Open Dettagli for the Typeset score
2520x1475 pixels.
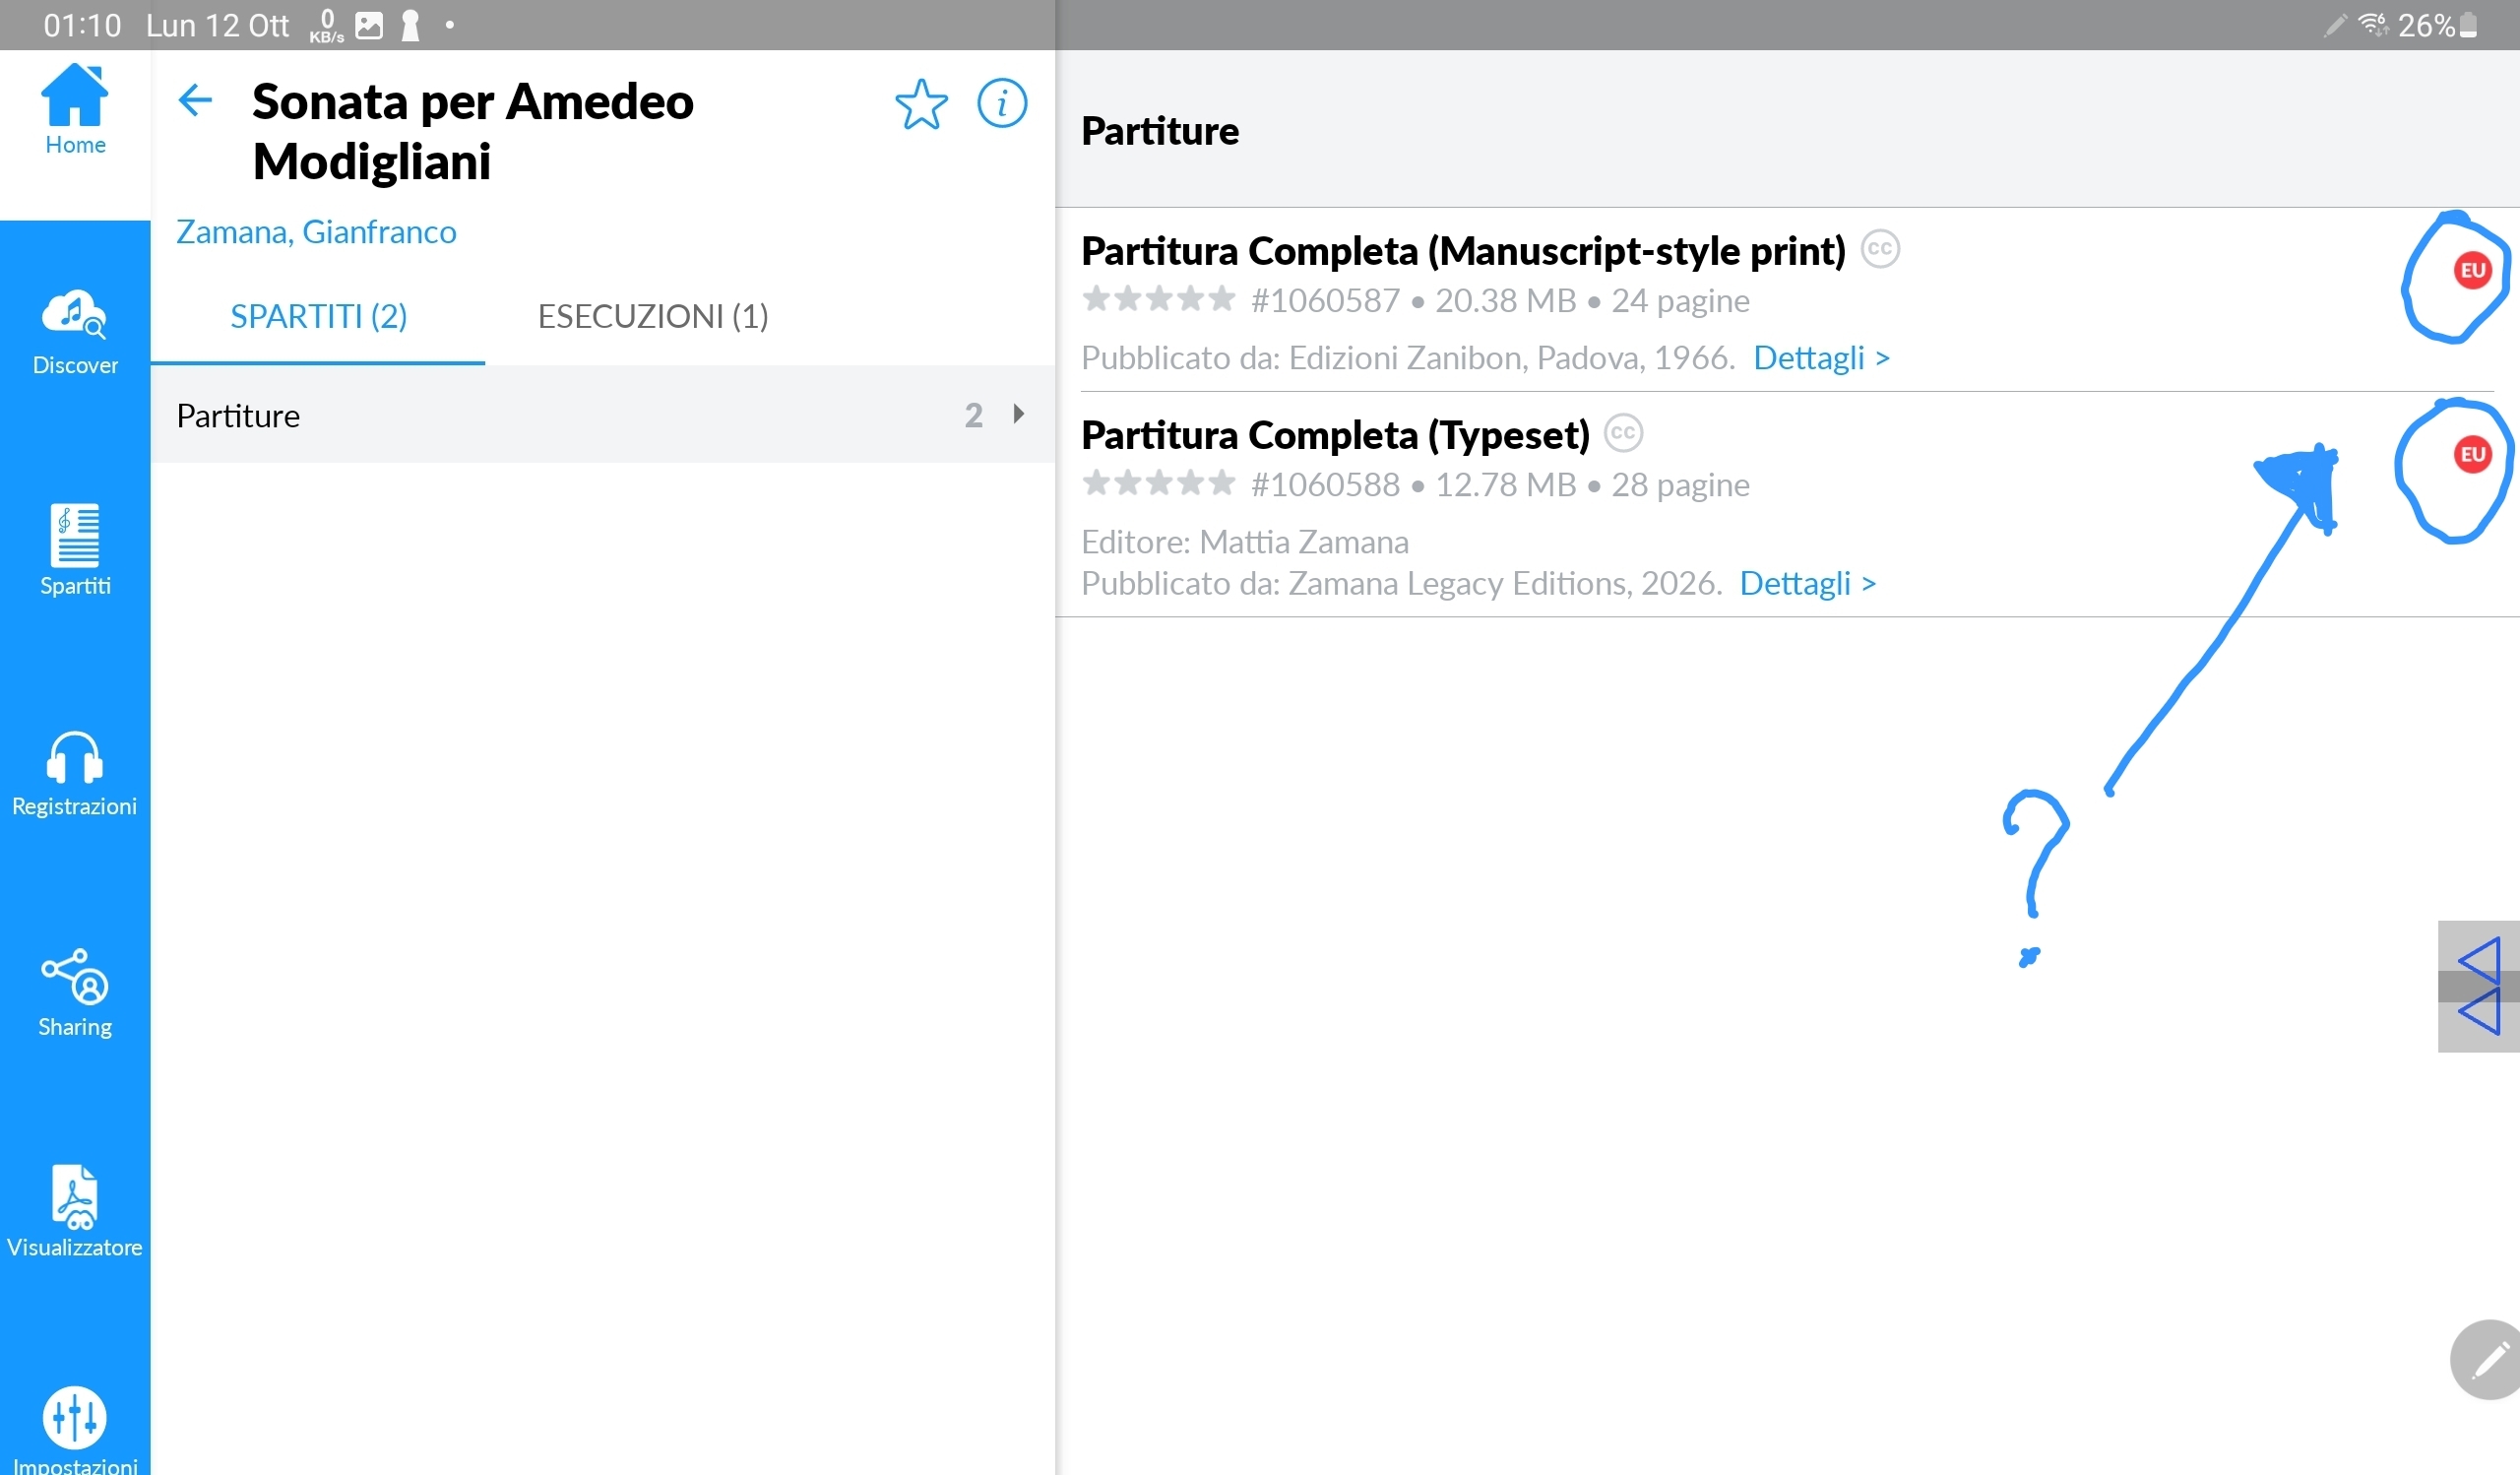(1808, 583)
